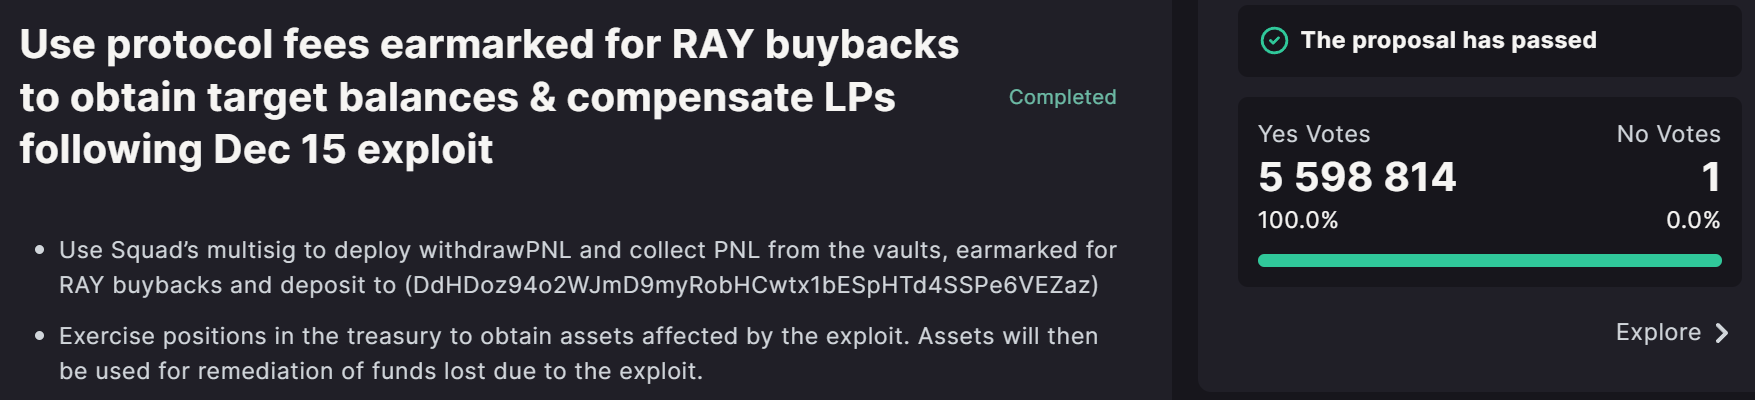Click the withdrawPNL word in description
This screenshot has height=400, width=1755.
pos(495,250)
